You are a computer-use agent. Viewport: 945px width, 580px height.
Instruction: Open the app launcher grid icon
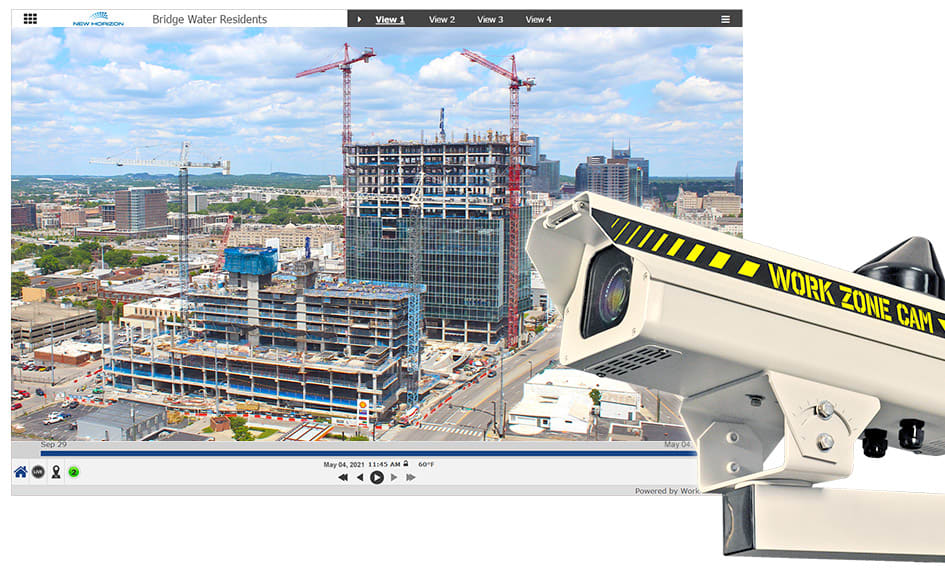[x=29, y=18]
